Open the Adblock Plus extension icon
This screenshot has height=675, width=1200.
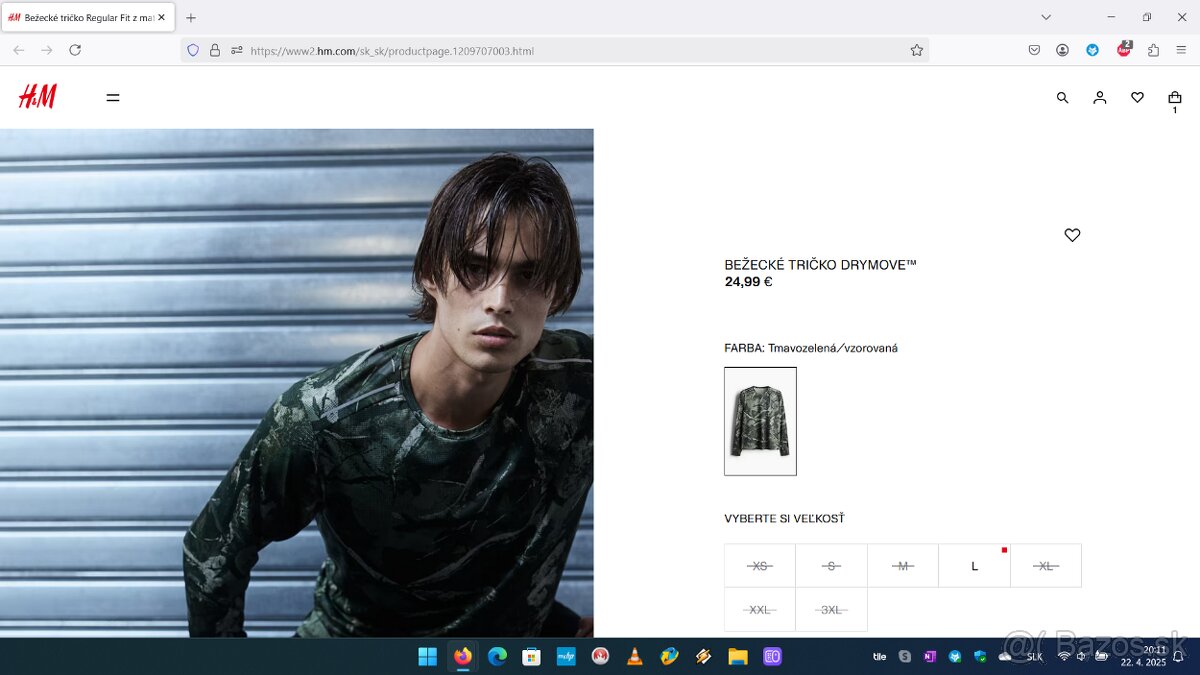click(x=1124, y=50)
